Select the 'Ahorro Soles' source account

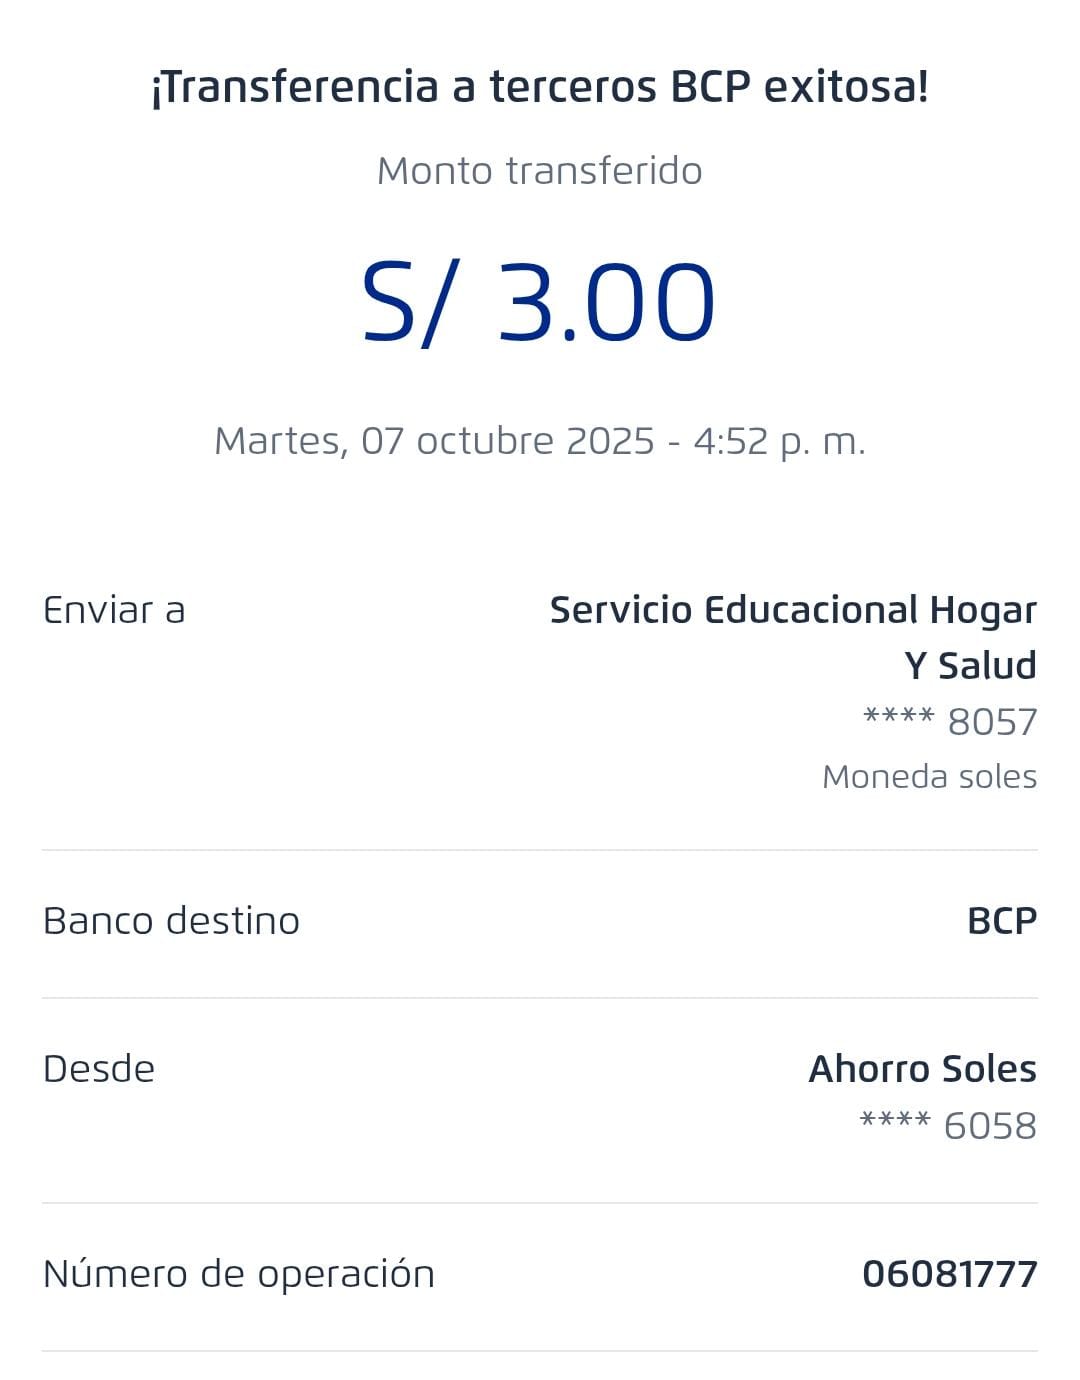click(922, 1069)
